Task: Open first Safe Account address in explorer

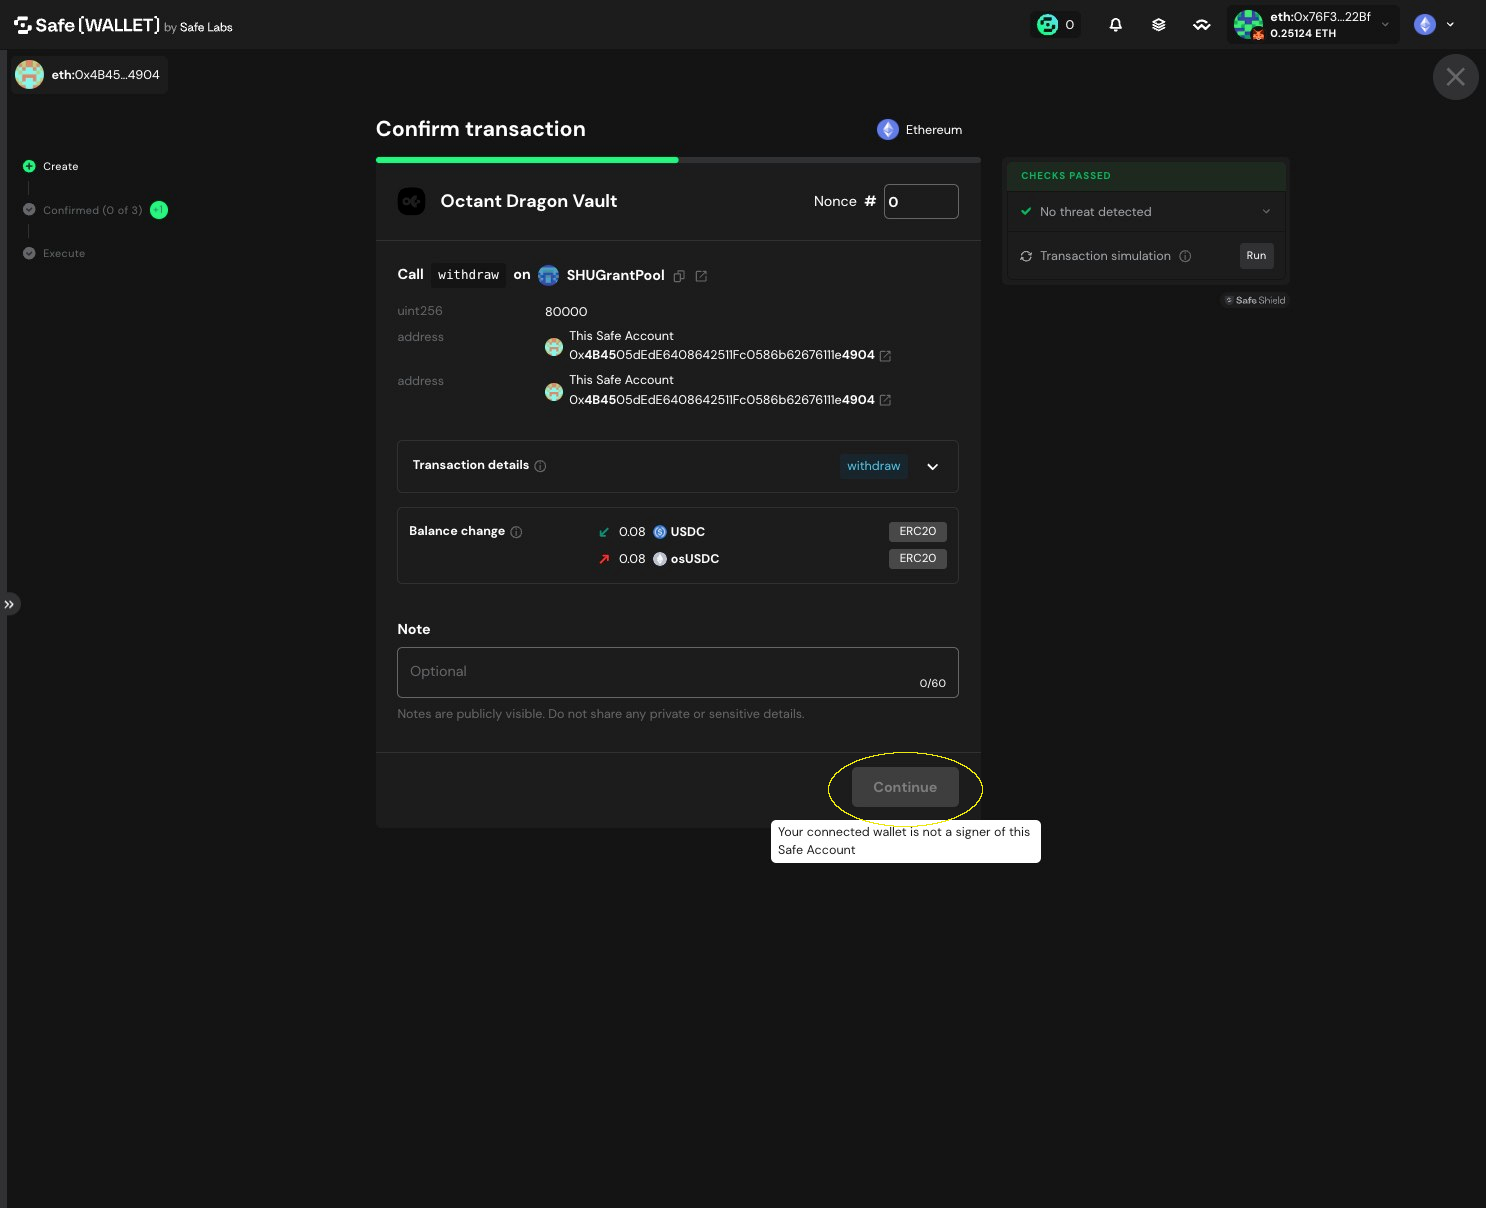Action: coord(885,356)
